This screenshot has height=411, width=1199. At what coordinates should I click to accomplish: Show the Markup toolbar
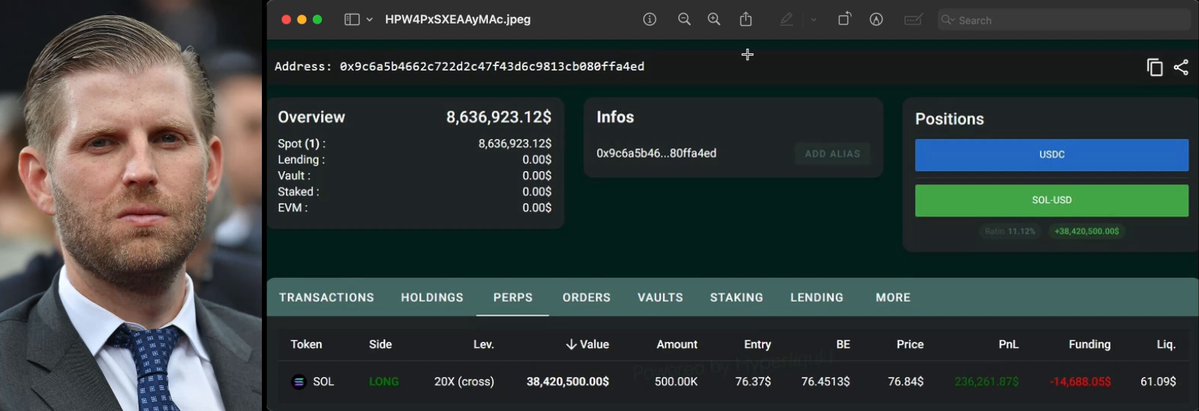click(x=876, y=20)
